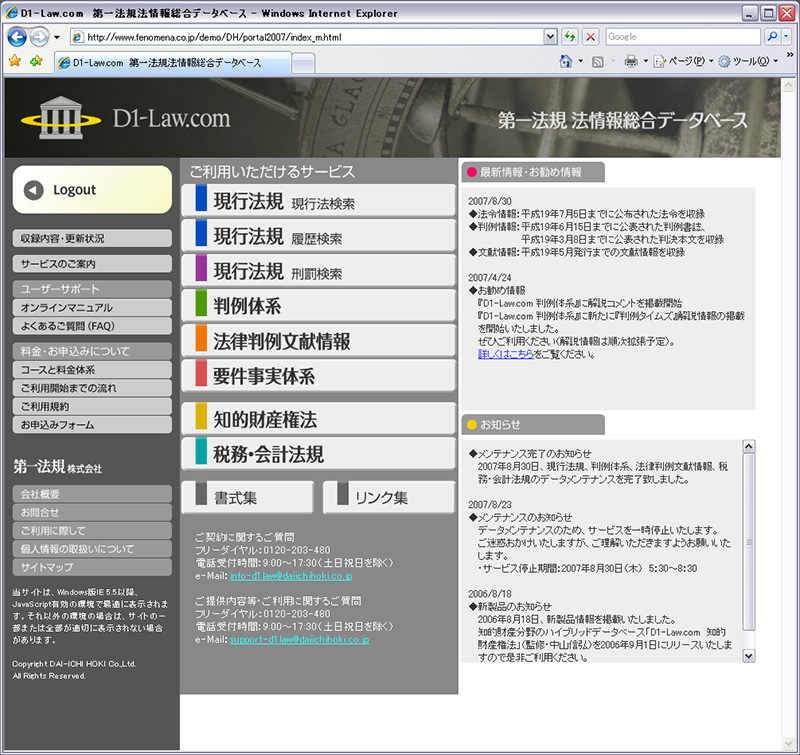Expand the Print options dropdown arrow
The width and height of the screenshot is (800, 755).
(645, 62)
